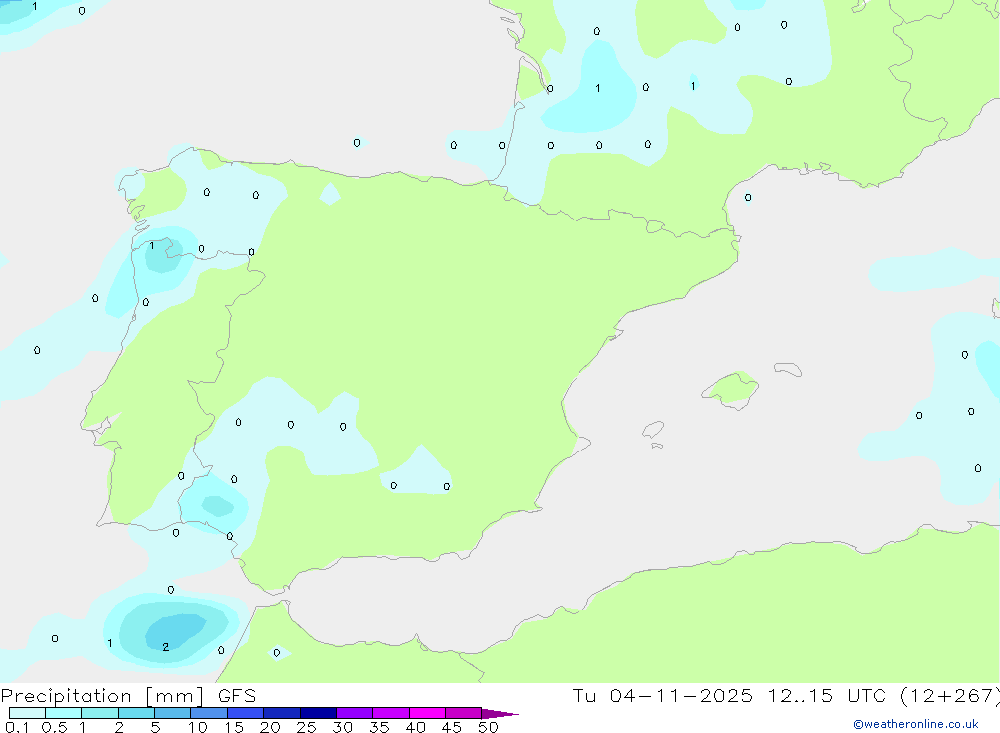Click the arrow tip beyond 50 mm on legend
The width and height of the screenshot is (1000, 733).
(500, 714)
